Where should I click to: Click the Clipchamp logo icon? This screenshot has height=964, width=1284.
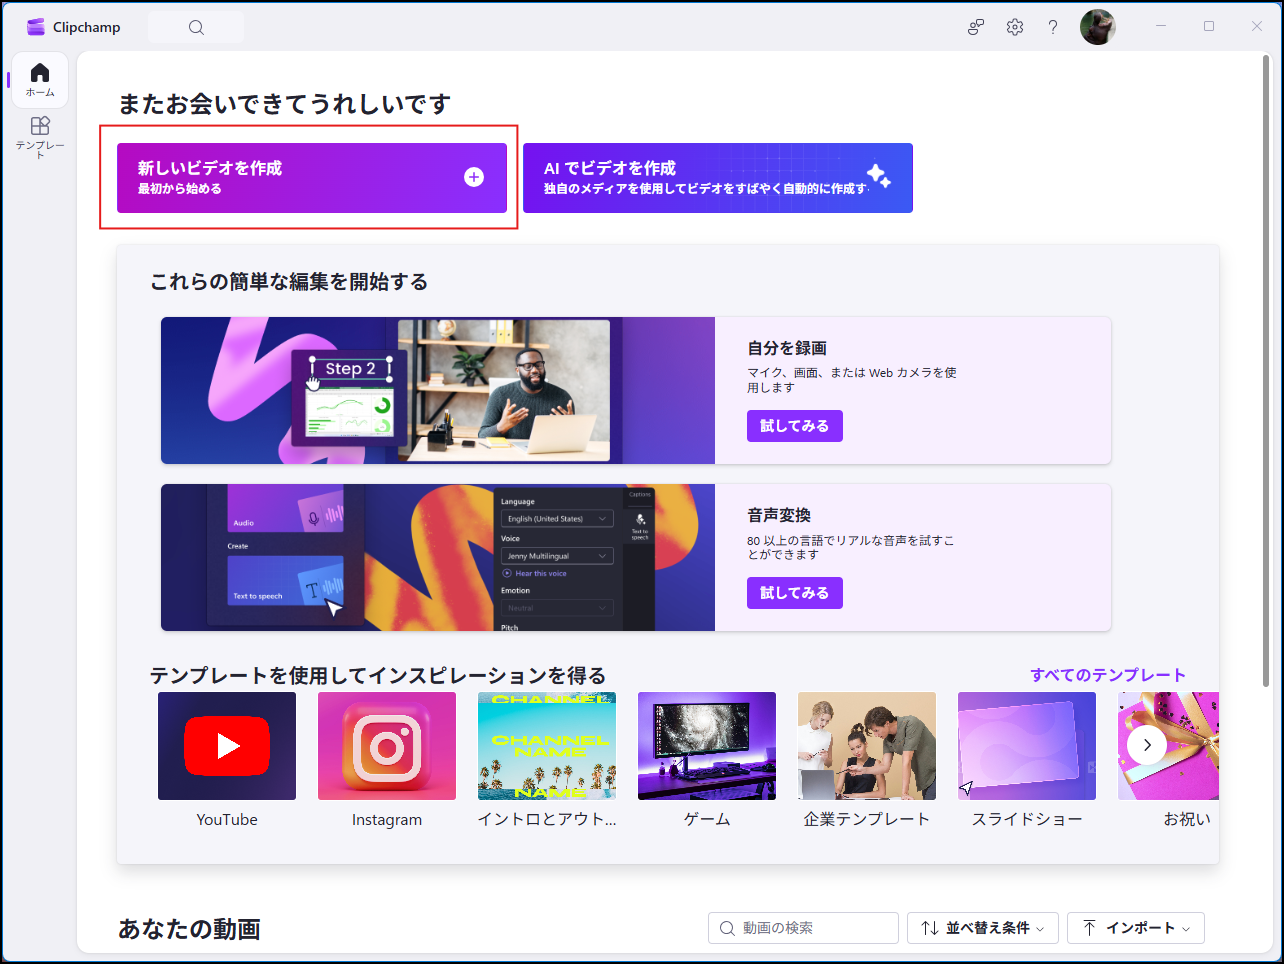pyautogui.click(x=36, y=27)
